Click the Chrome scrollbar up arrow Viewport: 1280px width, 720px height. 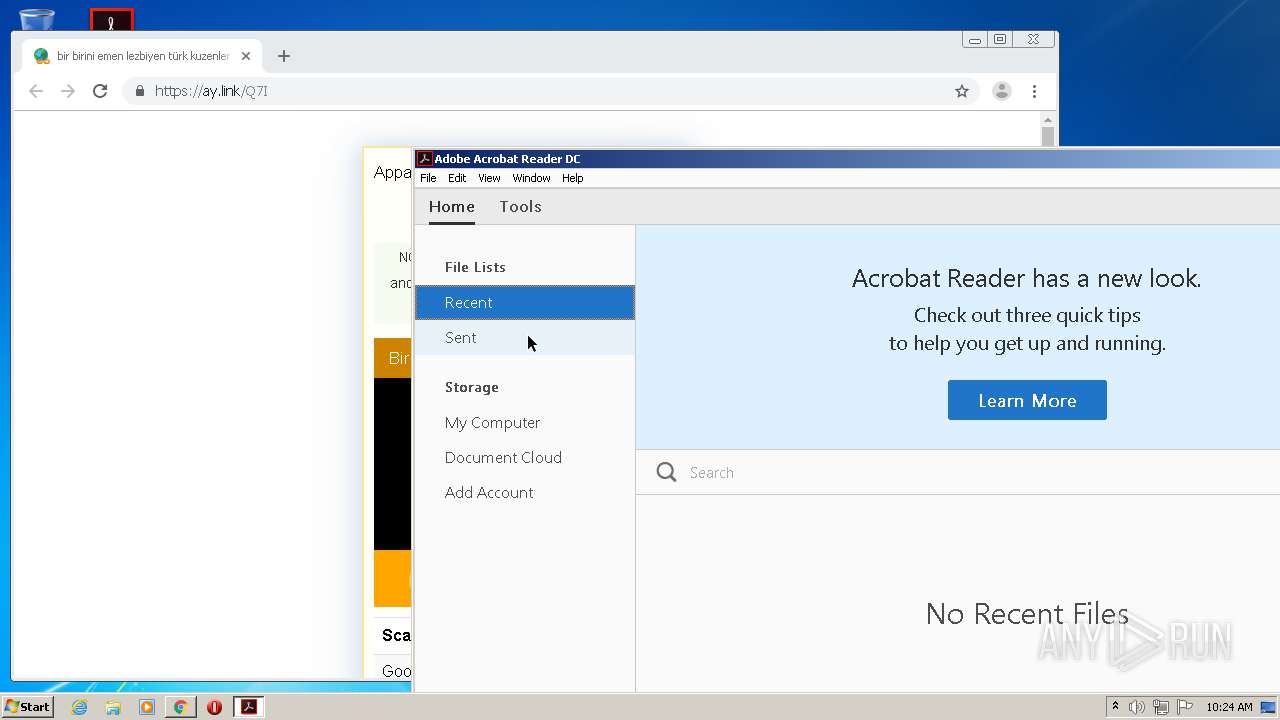(1047, 119)
